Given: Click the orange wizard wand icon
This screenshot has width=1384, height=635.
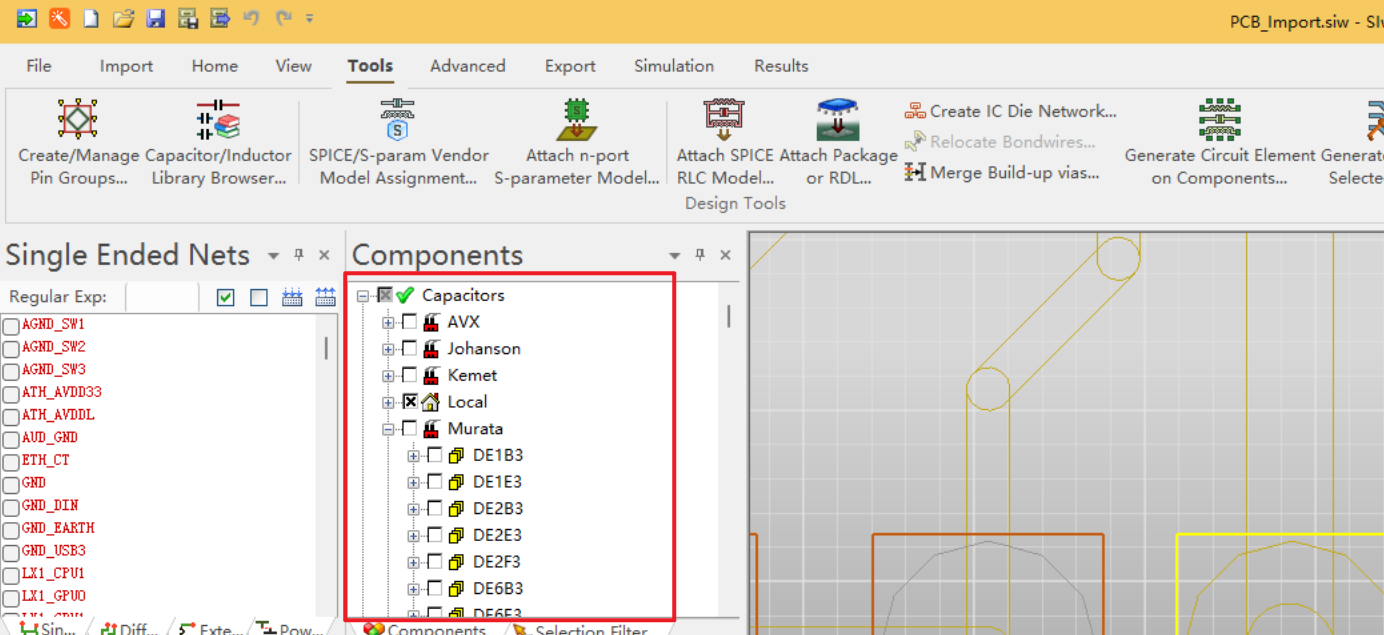Looking at the screenshot, I should (59, 18).
